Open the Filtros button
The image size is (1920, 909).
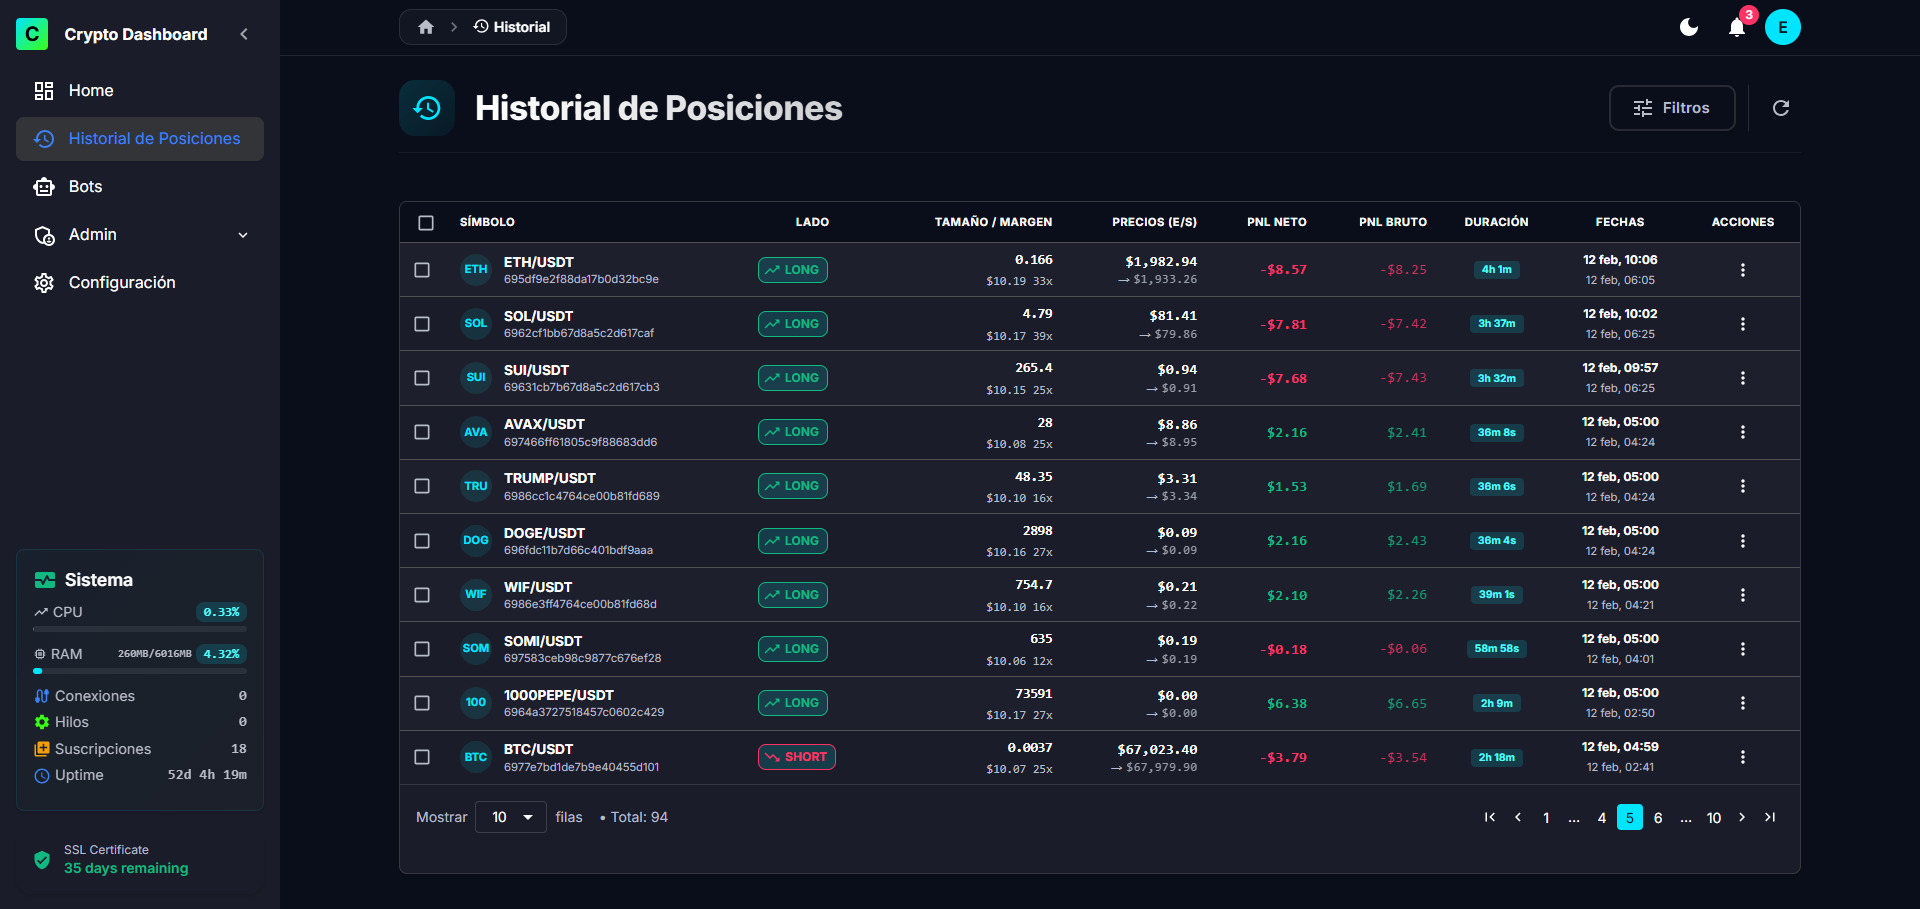click(1671, 108)
